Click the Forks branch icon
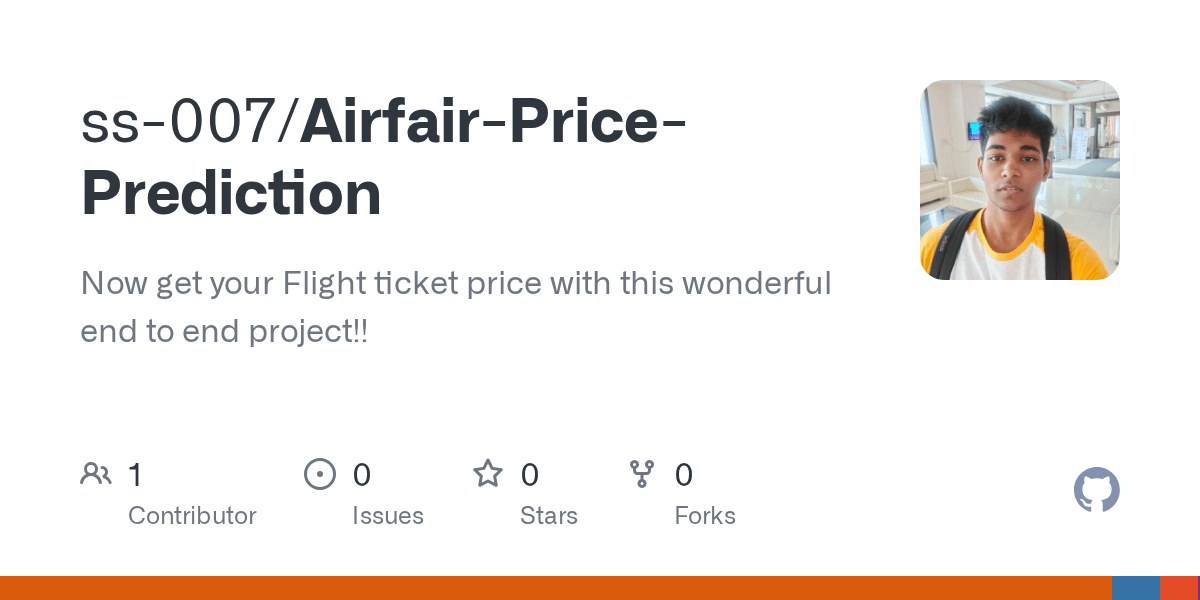Viewport: 1200px width, 600px height. click(641, 474)
